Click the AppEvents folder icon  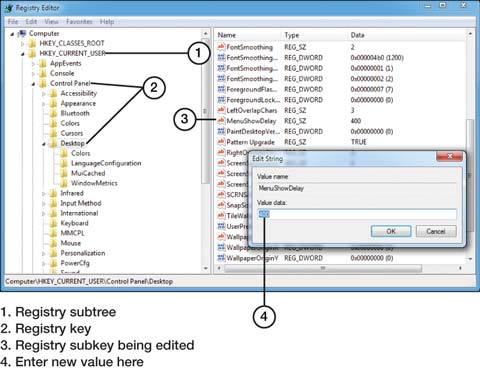coord(43,63)
